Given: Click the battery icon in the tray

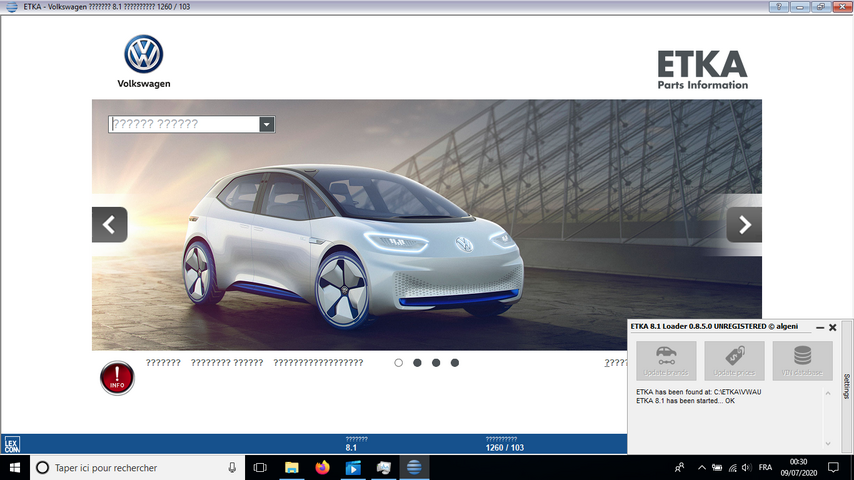Looking at the screenshot, I should [717, 467].
